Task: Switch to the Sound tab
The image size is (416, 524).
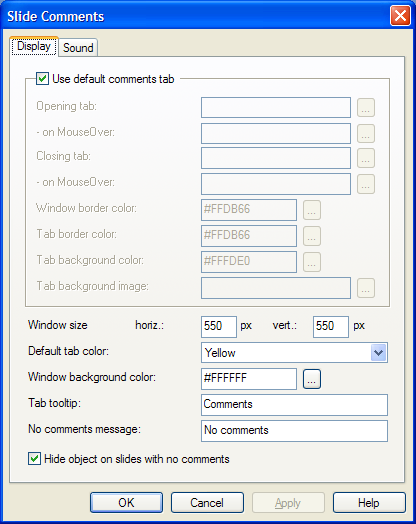Action: pos(78,47)
